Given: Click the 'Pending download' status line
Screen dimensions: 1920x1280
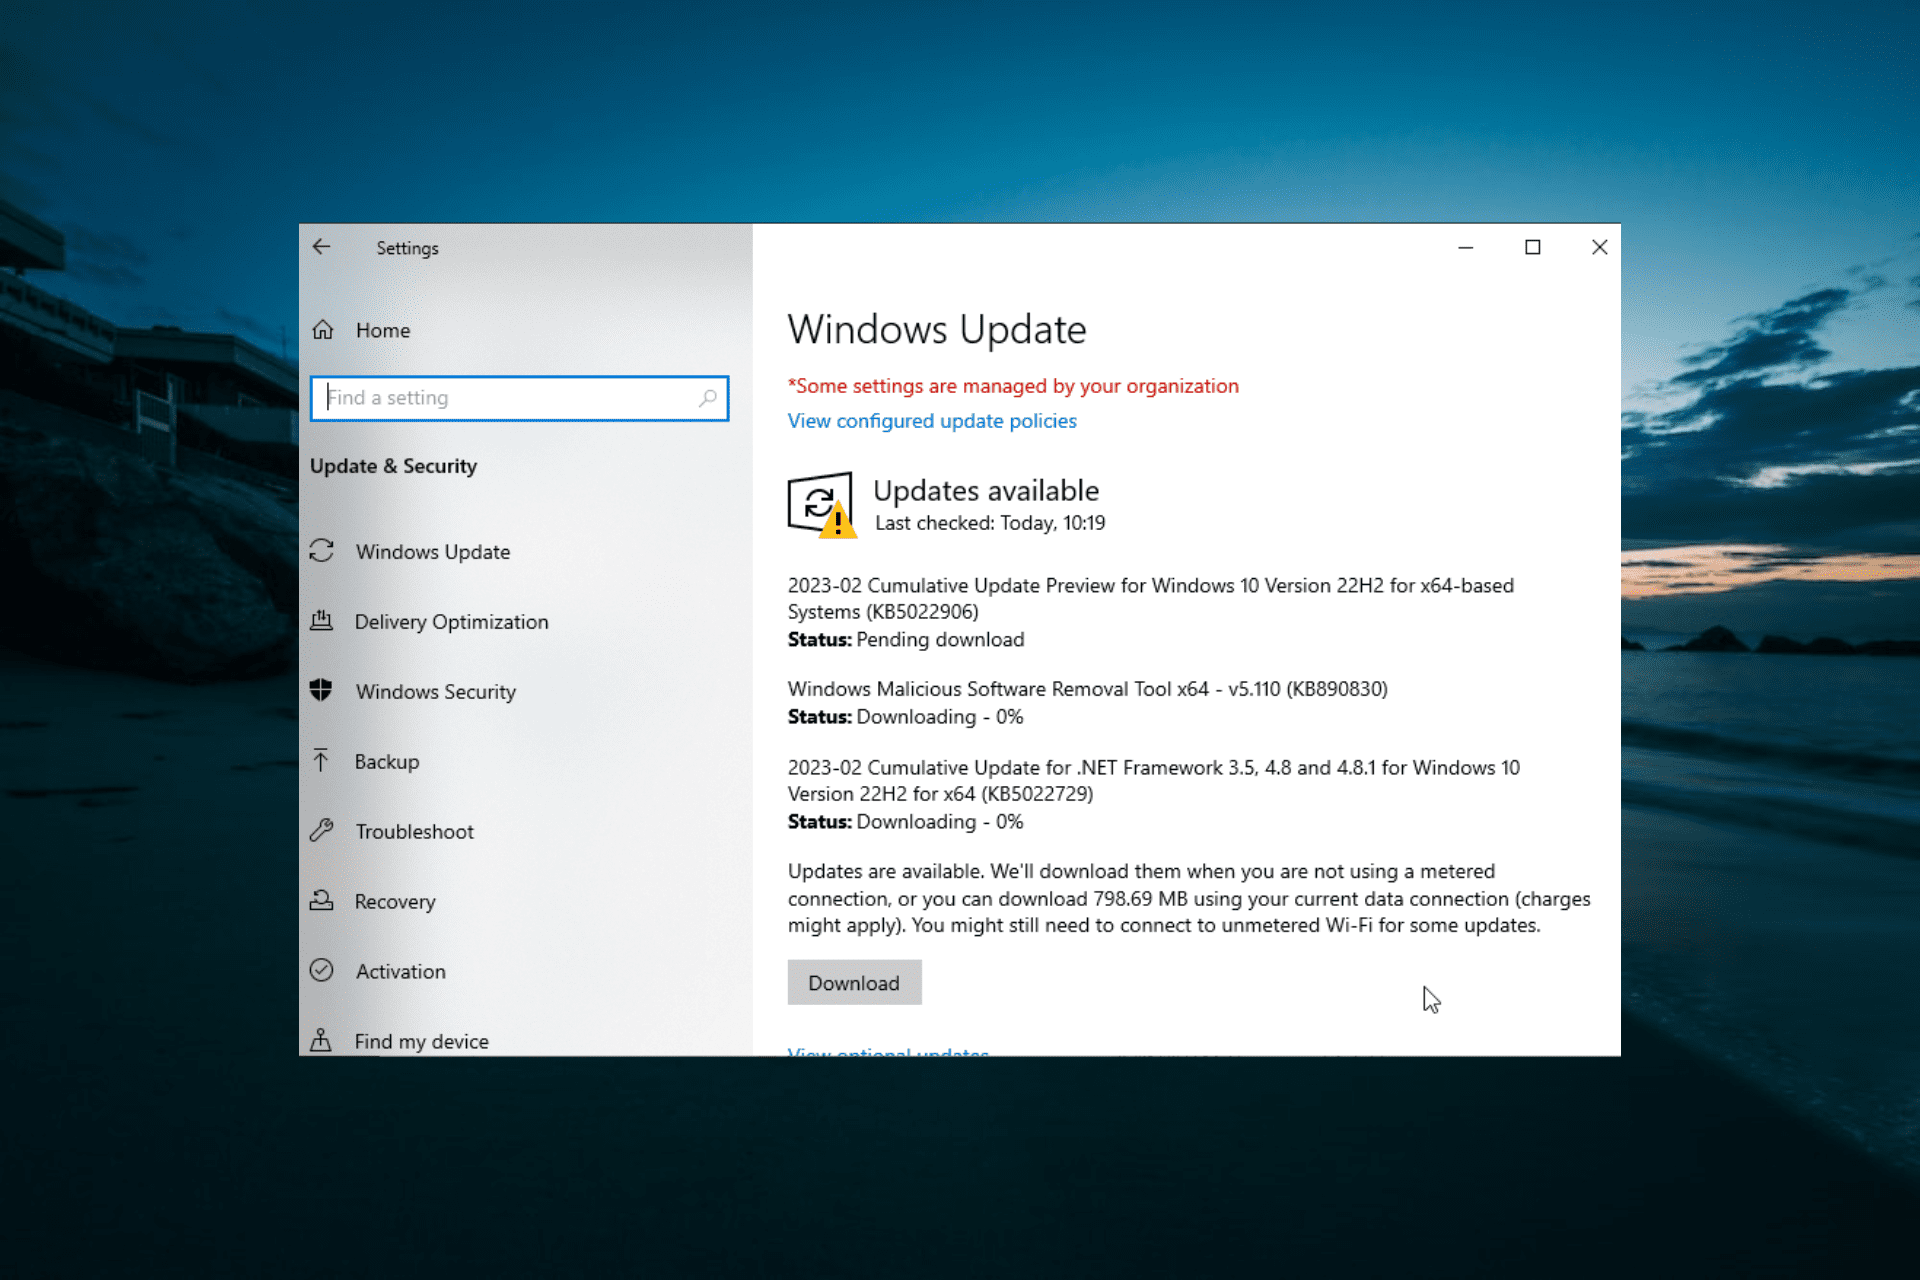Looking at the screenshot, I should (906, 640).
